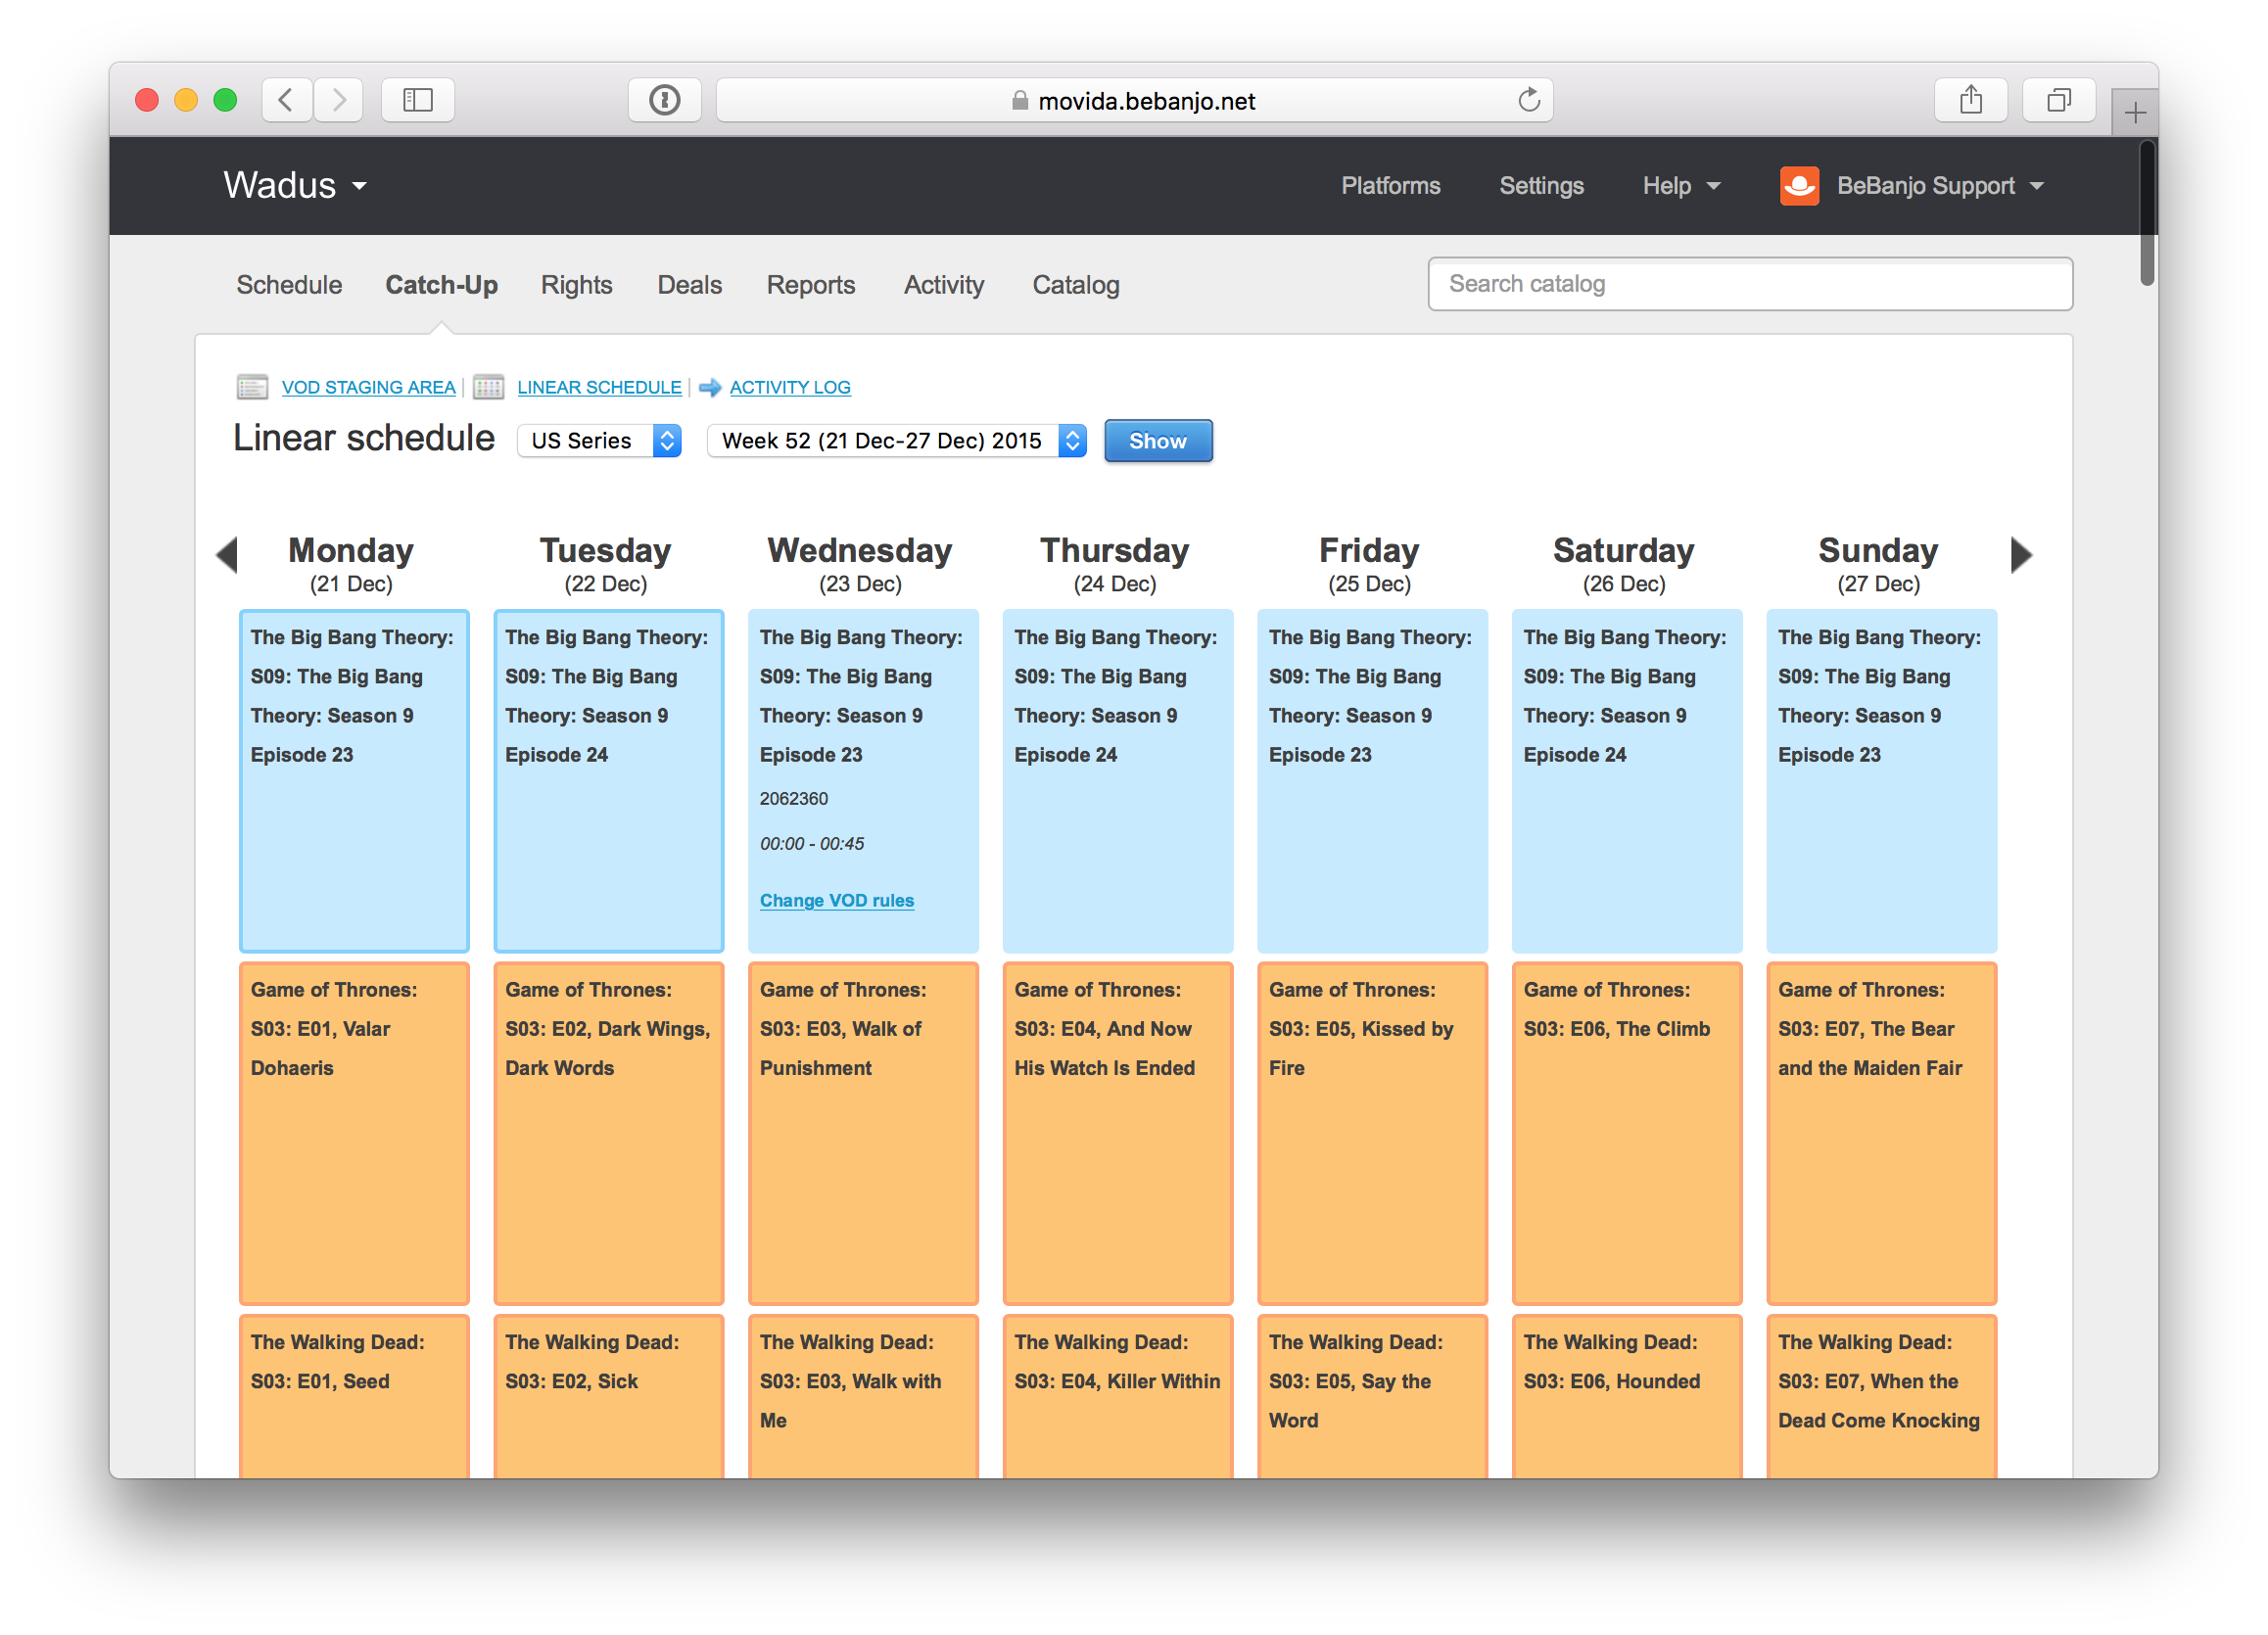Open the LINEAR SCHEDULE link

(x=599, y=387)
